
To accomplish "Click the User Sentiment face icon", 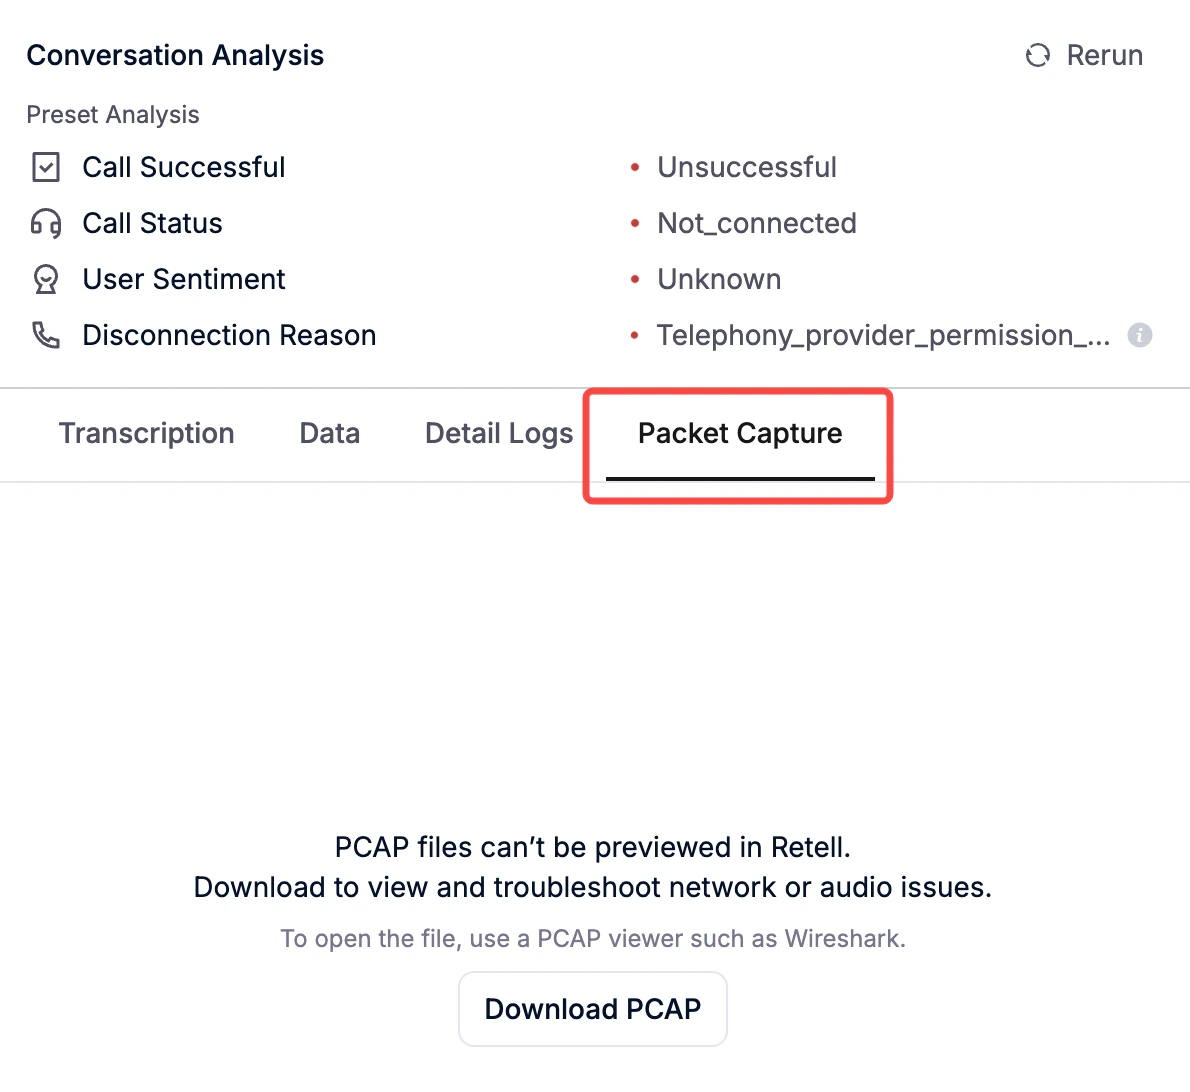I will [x=46, y=279].
